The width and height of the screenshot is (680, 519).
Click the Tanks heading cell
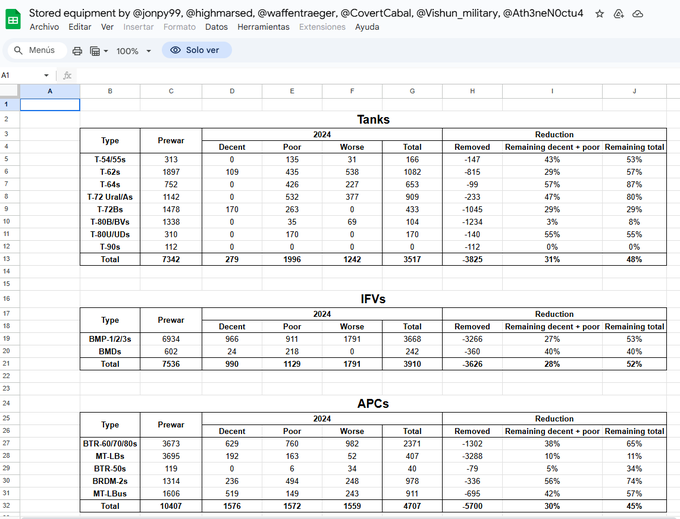click(373, 120)
